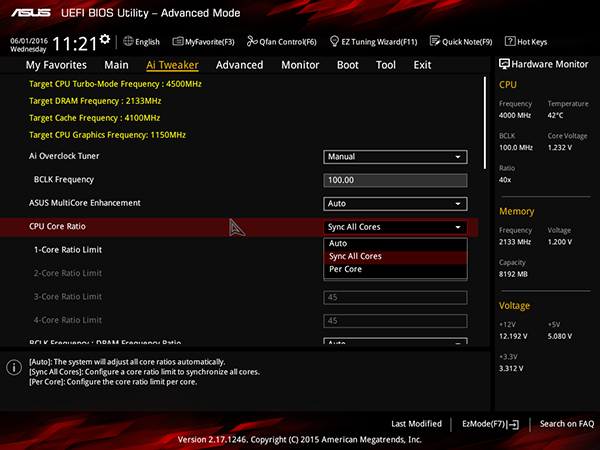600x450 pixels.
Task: Open the Boot tab
Action: (347, 65)
